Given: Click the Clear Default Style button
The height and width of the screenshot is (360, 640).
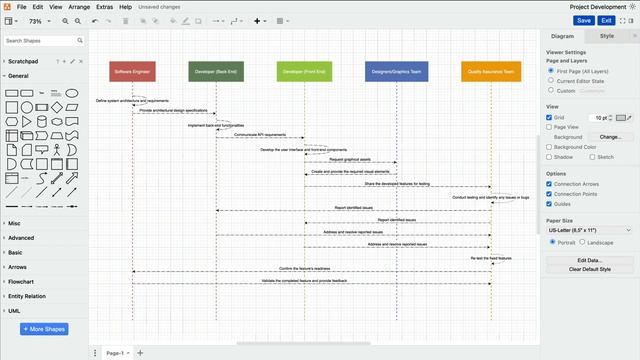Looking at the screenshot, I should tap(589, 269).
